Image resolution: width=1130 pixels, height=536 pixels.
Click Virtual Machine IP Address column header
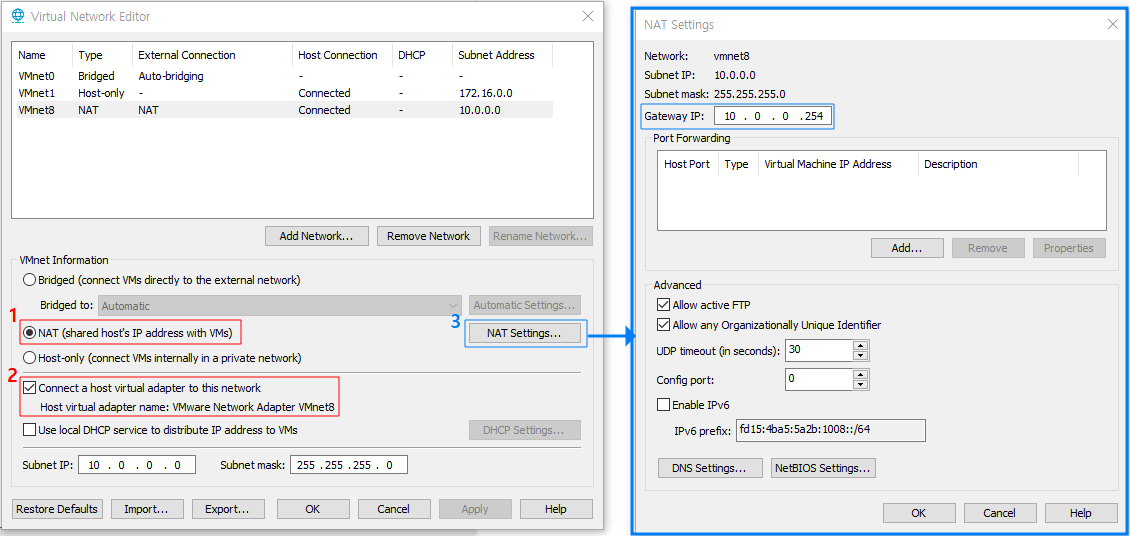click(x=839, y=164)
